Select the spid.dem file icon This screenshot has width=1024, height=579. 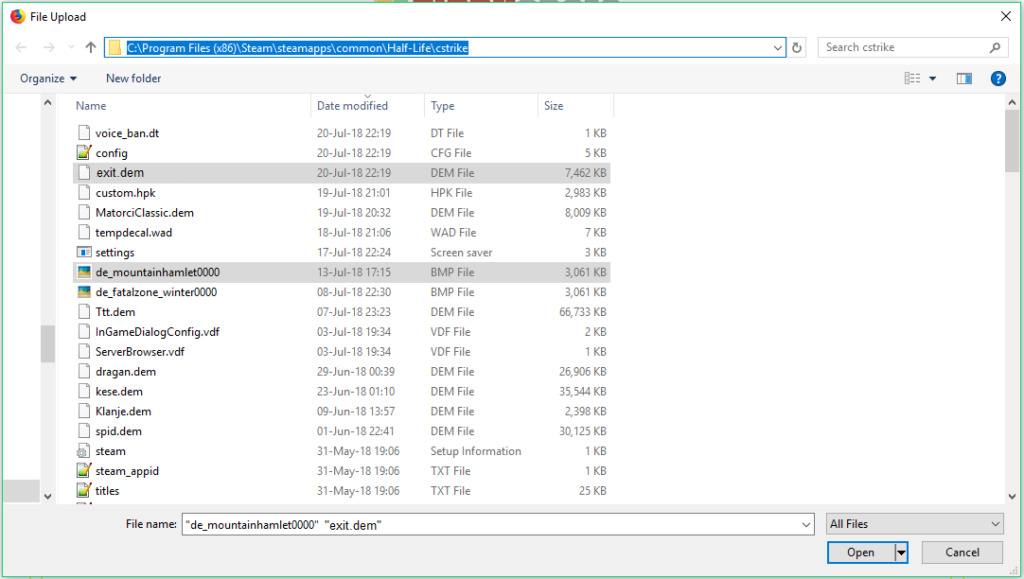point(84,431)
